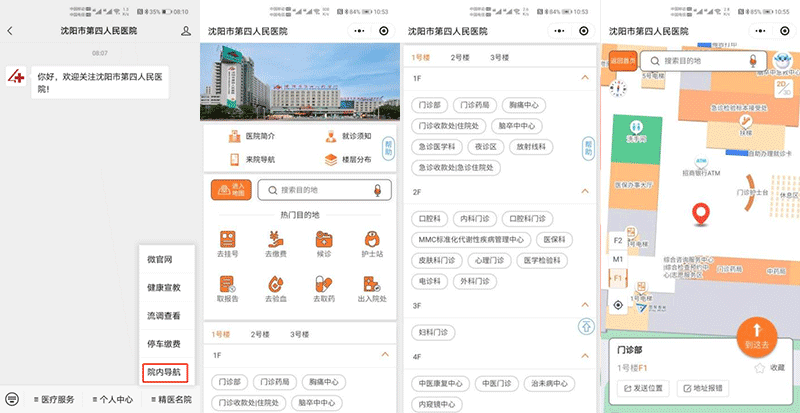Tap the compass icon on the map
The image size is (800, 413).
pos(618,88)
